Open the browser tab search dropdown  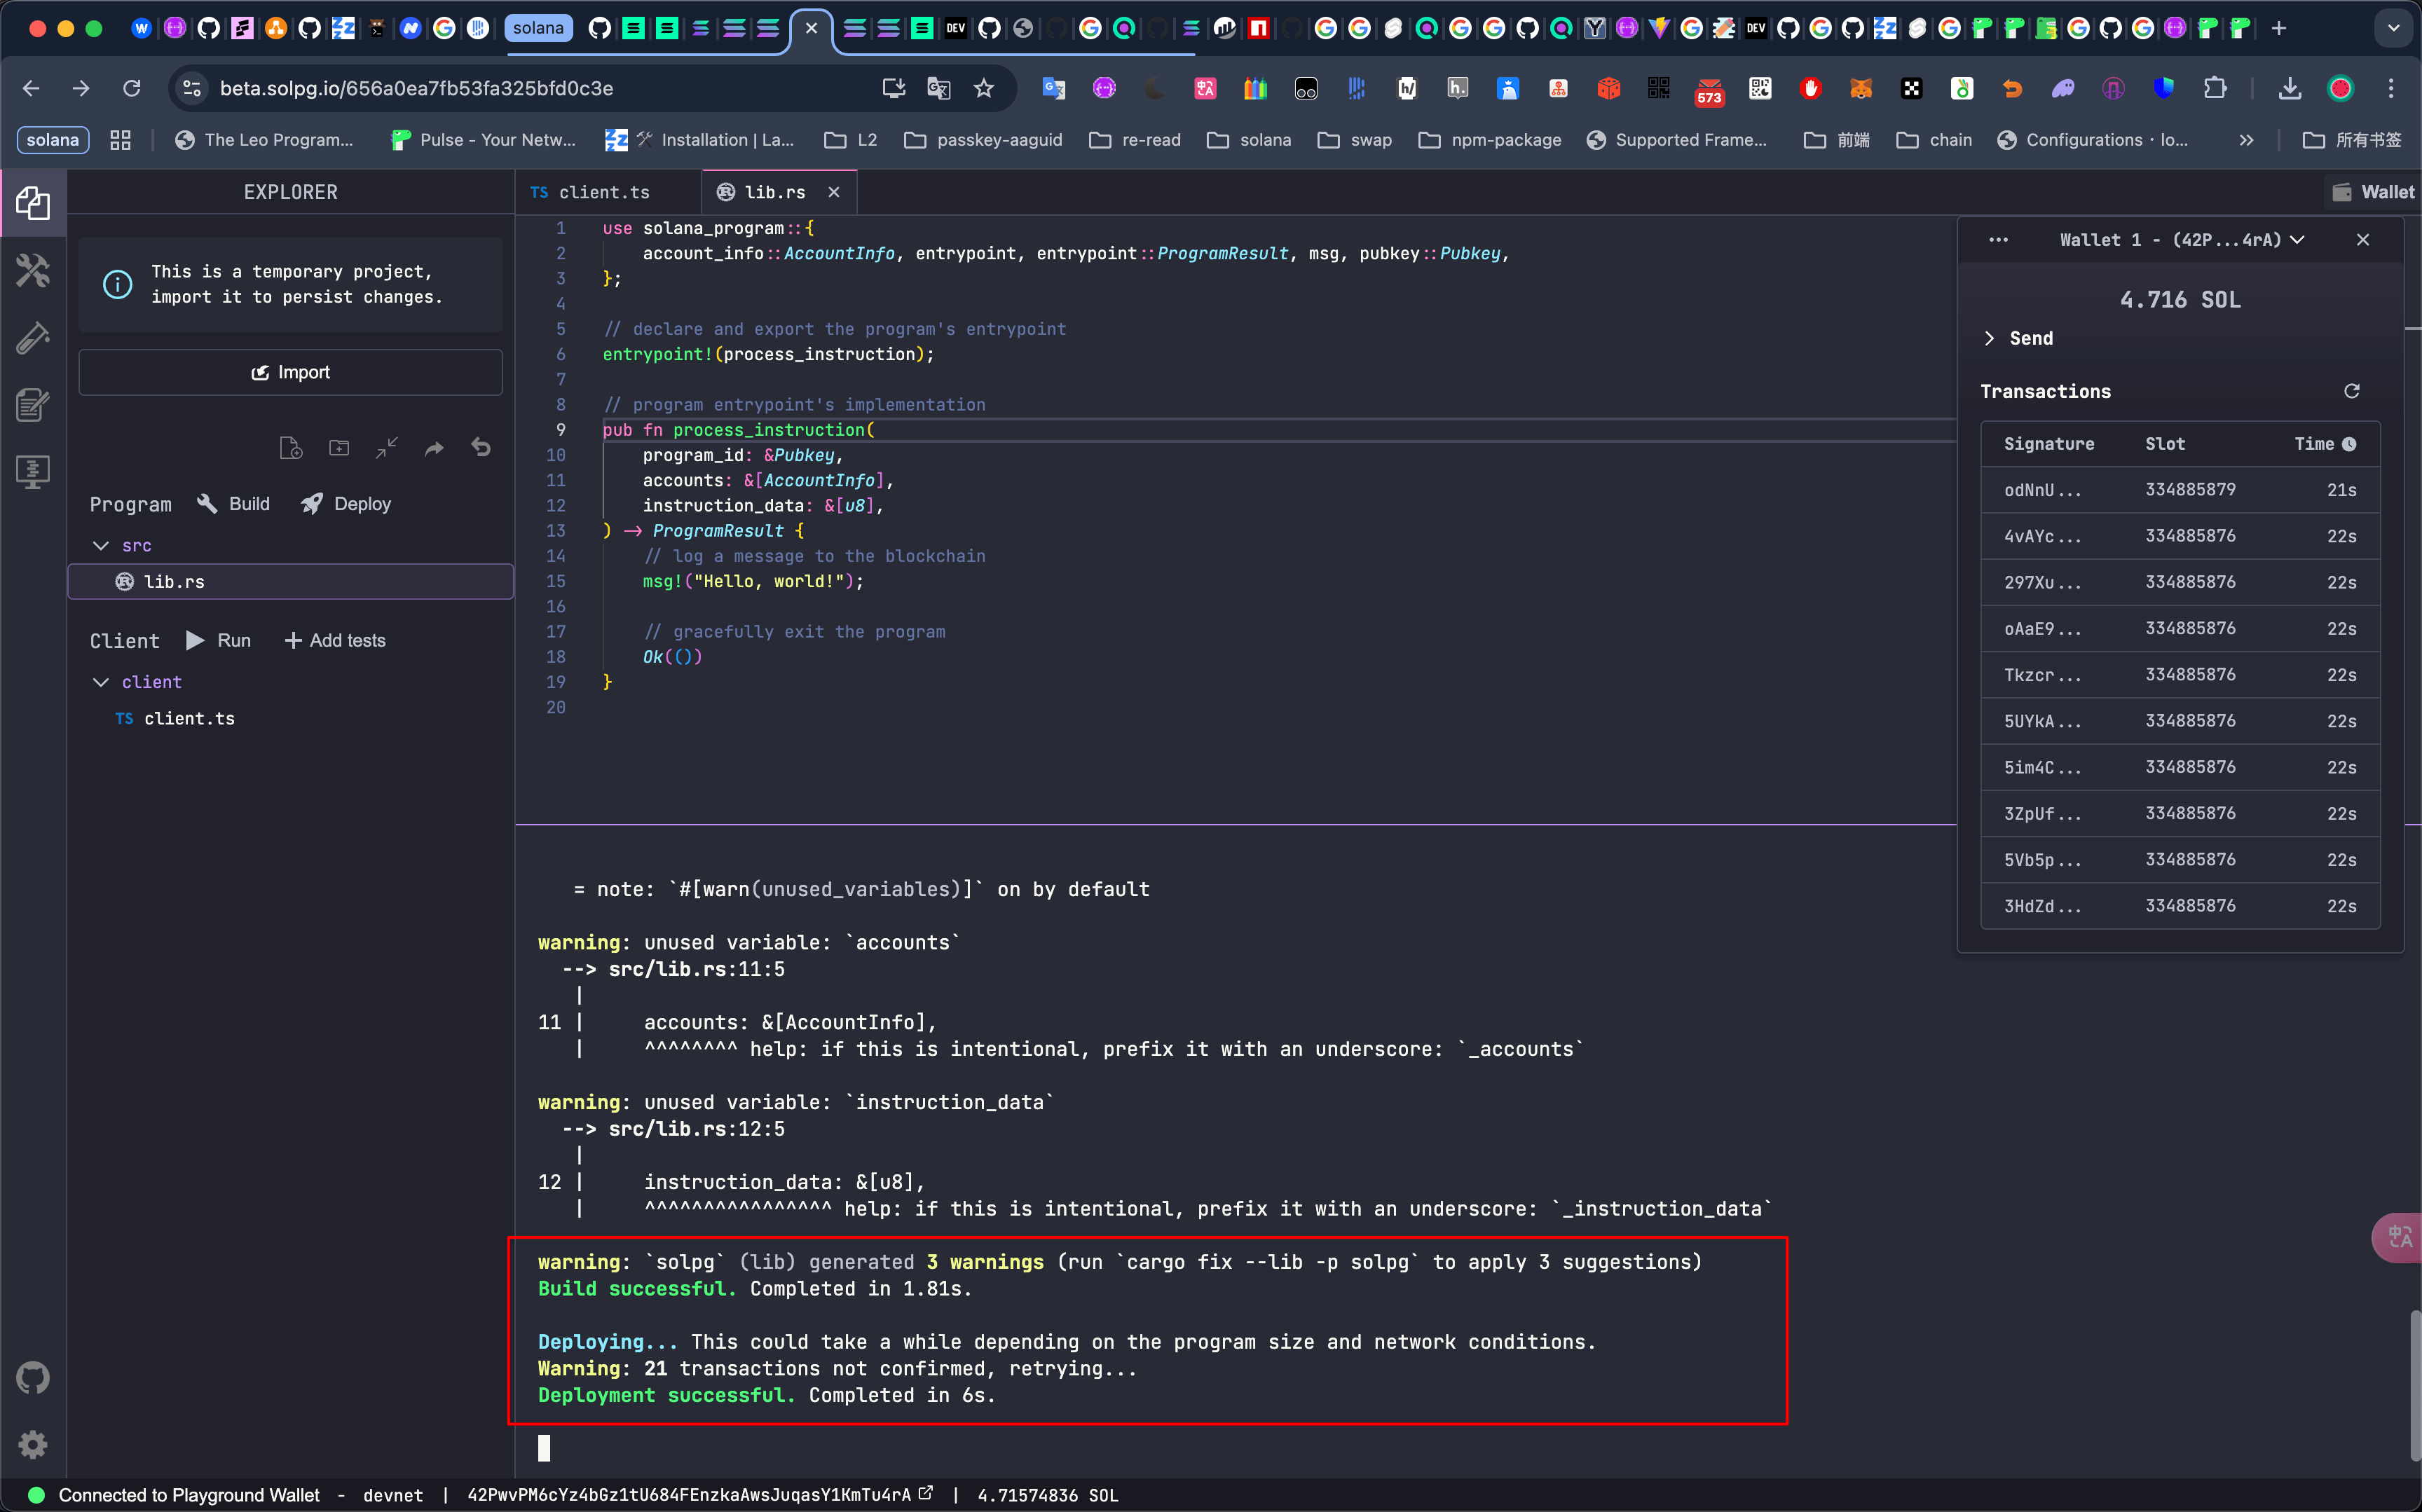(2393, 28)
